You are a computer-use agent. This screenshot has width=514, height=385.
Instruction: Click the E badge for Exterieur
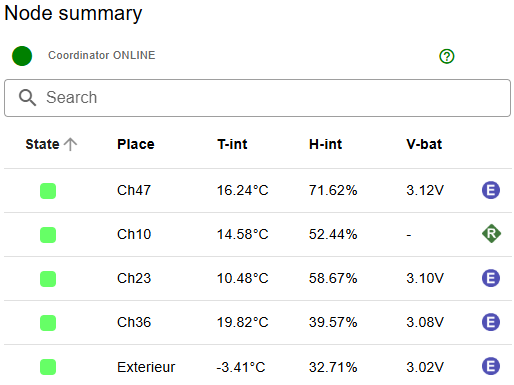pyautogui.click(x=491, y=366)
